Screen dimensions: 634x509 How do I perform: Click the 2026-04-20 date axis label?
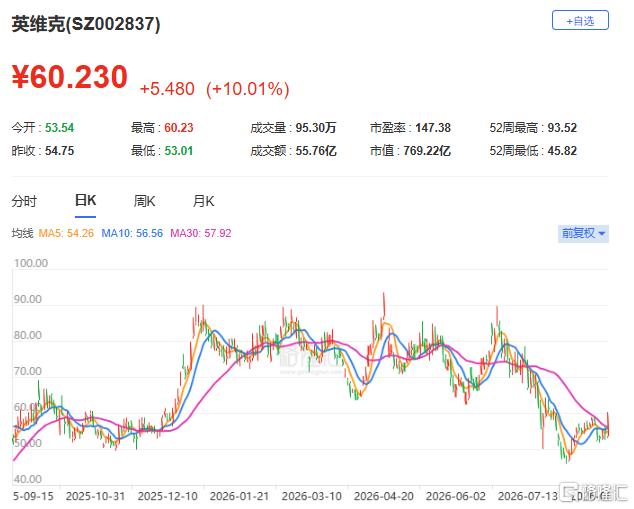(383, 496)
